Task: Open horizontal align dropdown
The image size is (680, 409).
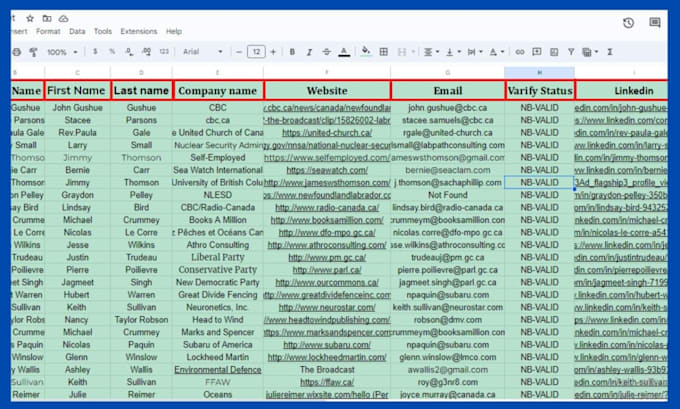Action: pyautogui.click(x=431, y=52)
